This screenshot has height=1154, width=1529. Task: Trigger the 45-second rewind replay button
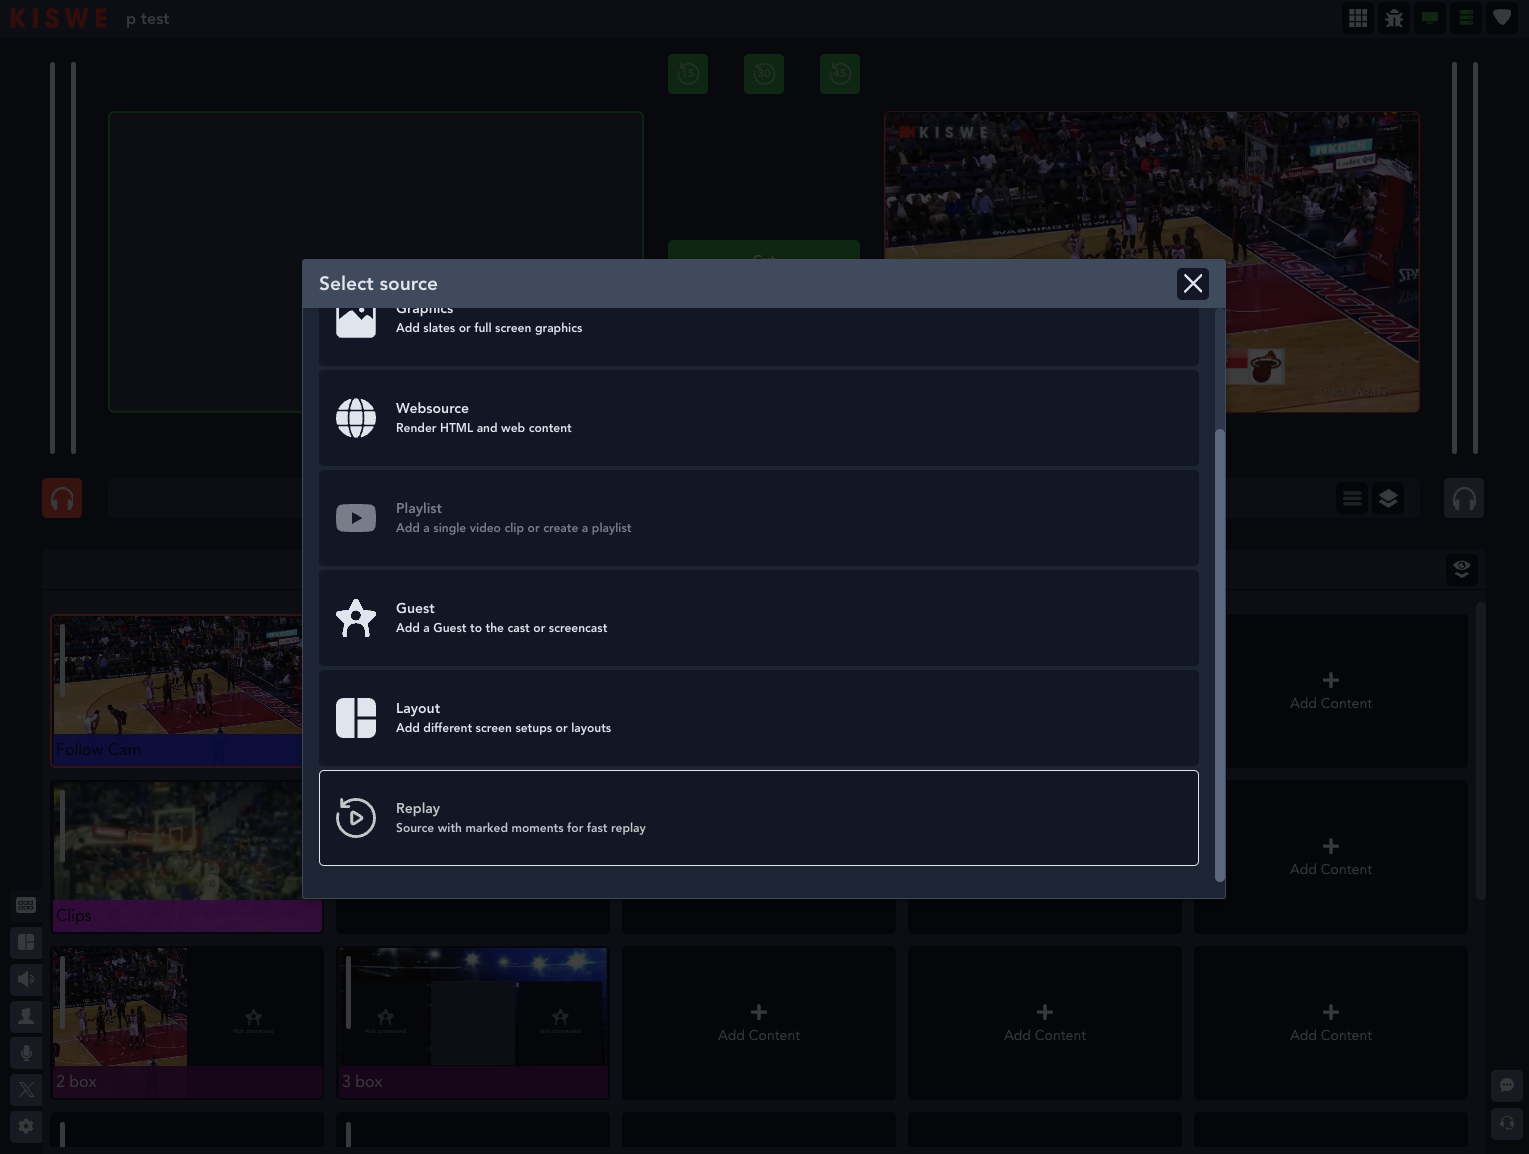840,73
